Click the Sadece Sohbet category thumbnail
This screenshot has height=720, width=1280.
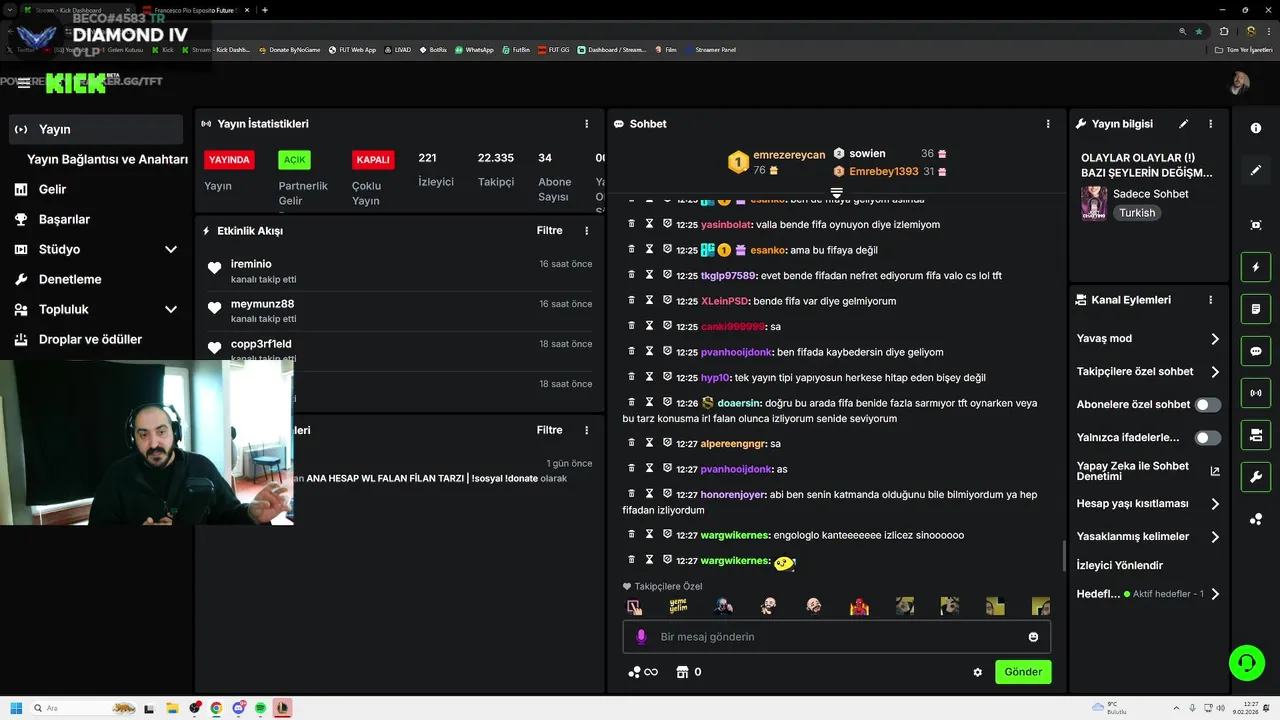coord(1094,203)
